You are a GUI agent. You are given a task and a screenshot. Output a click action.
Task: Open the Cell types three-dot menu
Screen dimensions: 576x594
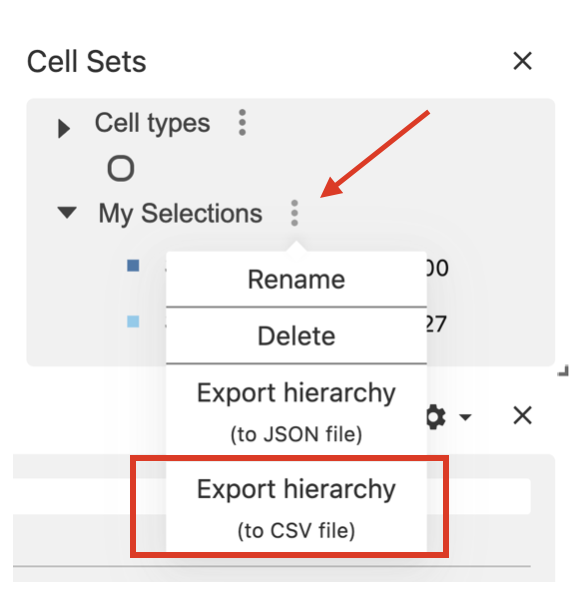click(x=243, y=122)
